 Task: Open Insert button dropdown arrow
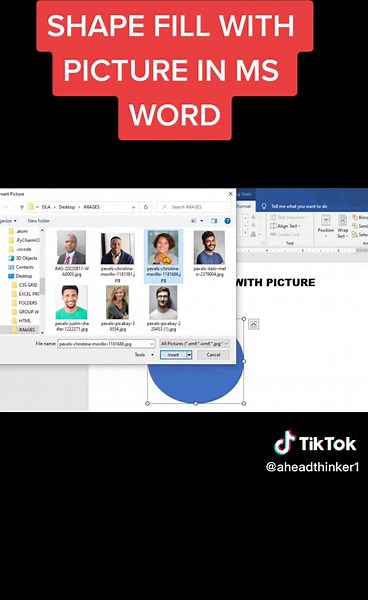189,355
